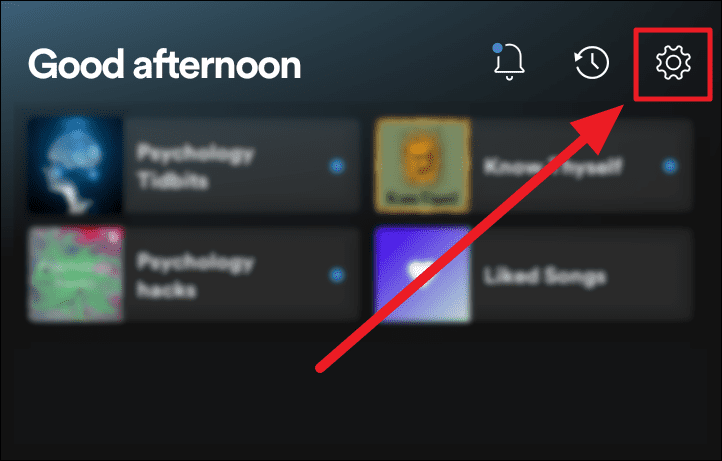Select the Liked Songs title text
Viewport: 722px width, 461px height.
pos(544,276)
